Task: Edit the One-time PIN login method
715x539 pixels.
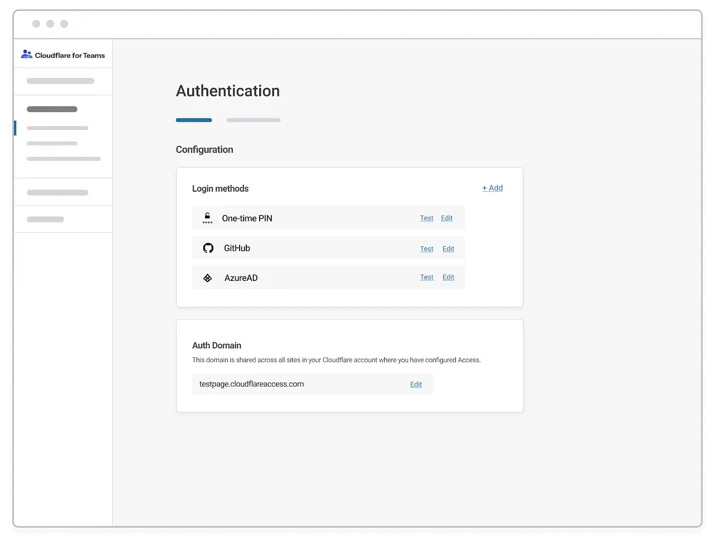Action: (x=446, y=218)
